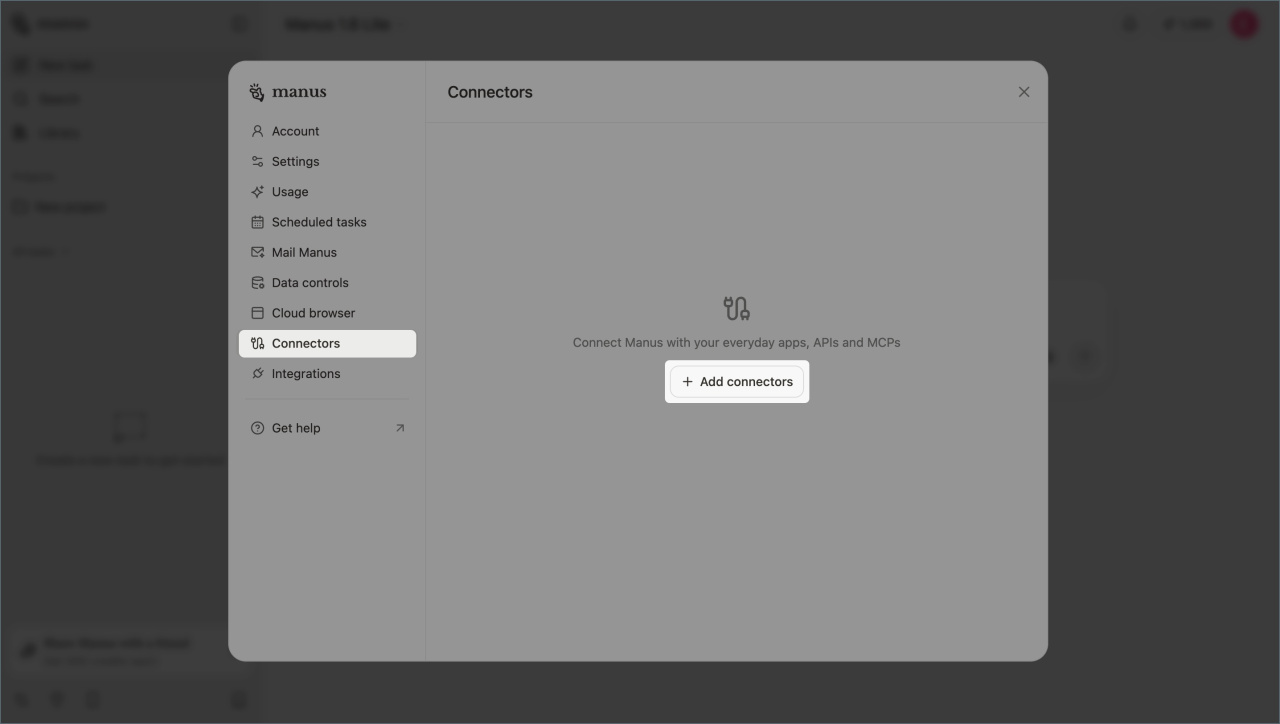Click the Account person icon

pyautogui.click(x=257, y=131)
